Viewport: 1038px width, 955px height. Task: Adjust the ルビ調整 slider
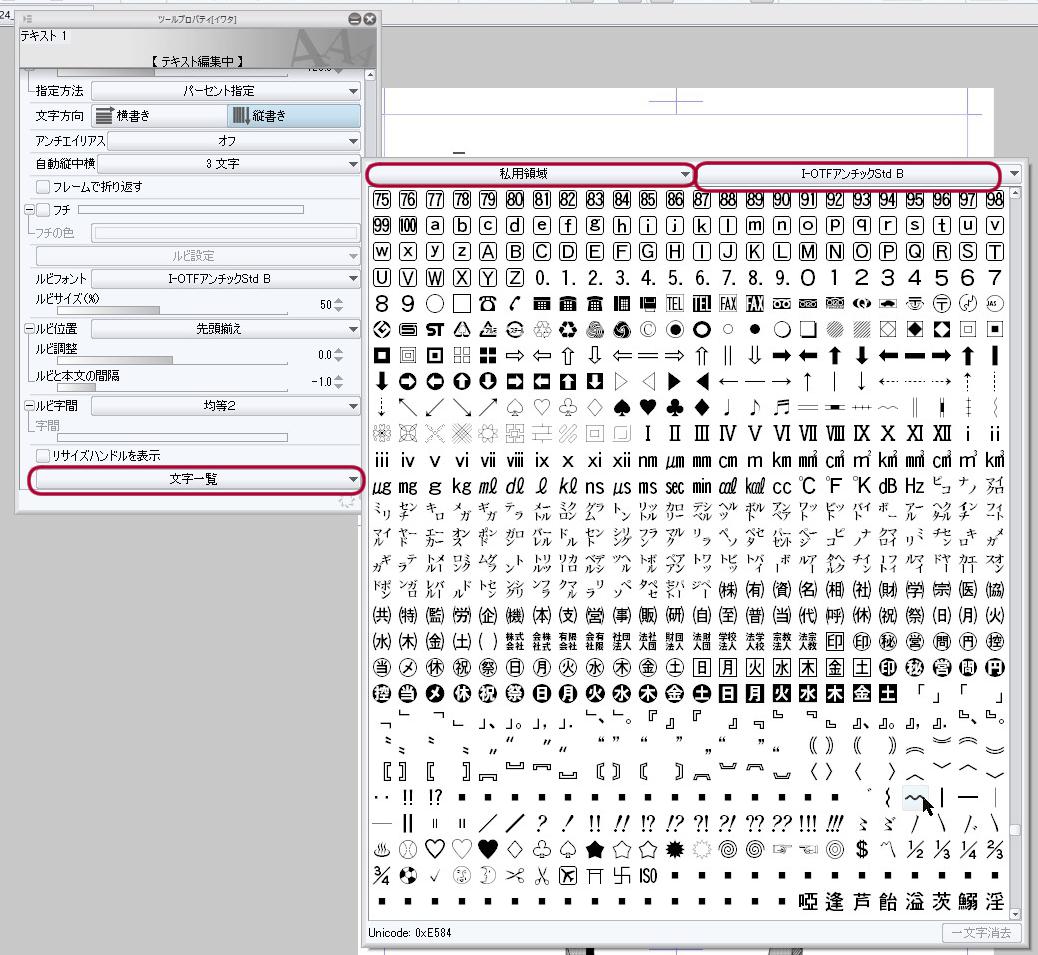(172, 360)
